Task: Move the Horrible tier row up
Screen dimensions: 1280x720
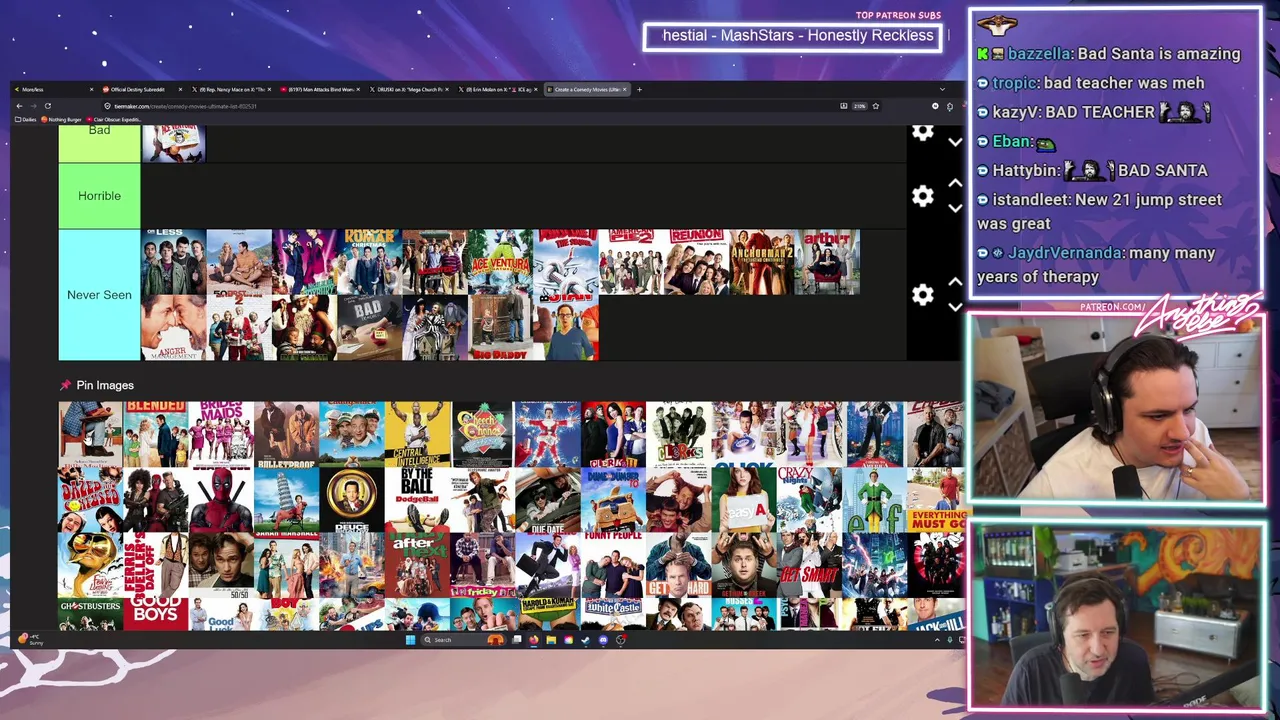Action: 955,184
